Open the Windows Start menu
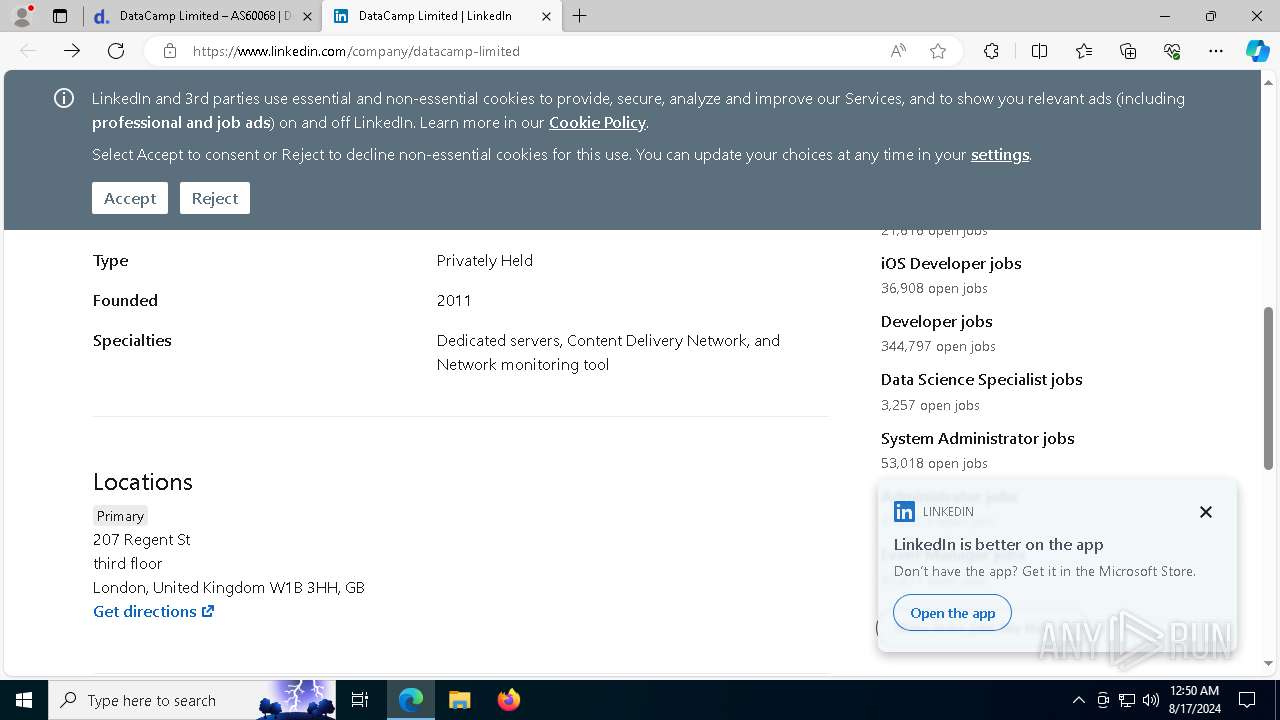 [x=24, y=700]
